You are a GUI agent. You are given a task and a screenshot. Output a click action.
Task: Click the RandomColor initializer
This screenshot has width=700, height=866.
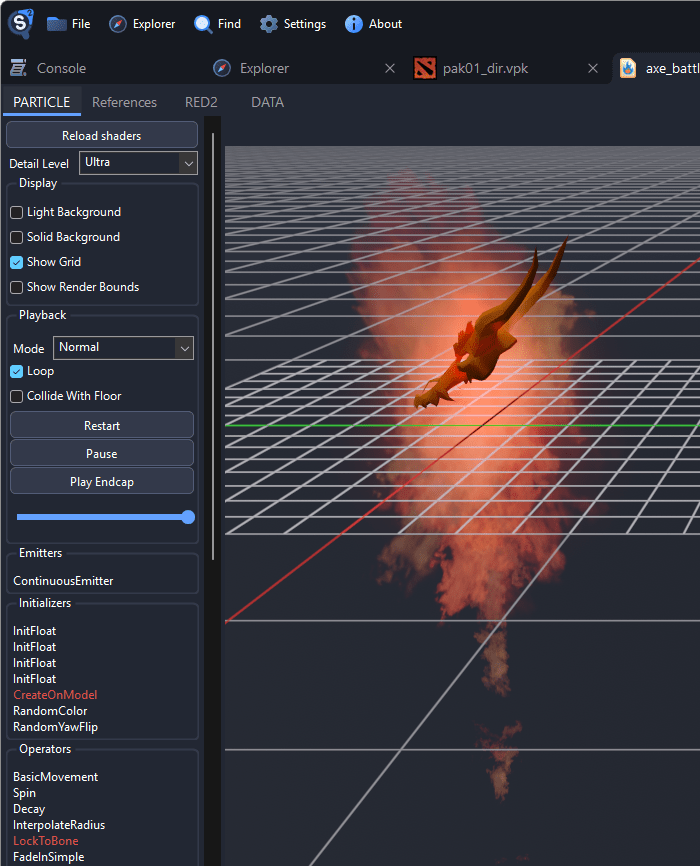click(x=50, y=711)
